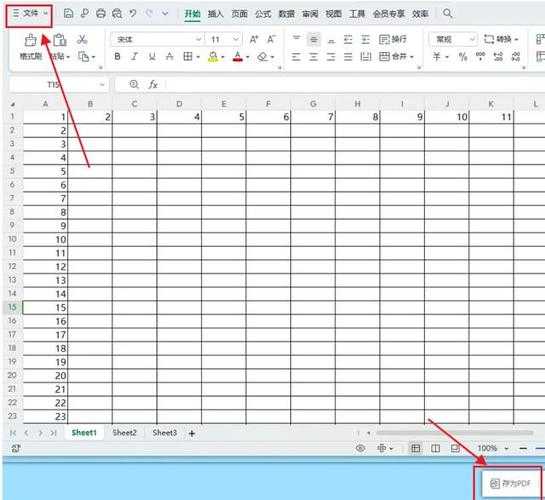545x500 pixels.
Task: Switch to the 开始 (Home) ribbon tab
Action: 192,14
